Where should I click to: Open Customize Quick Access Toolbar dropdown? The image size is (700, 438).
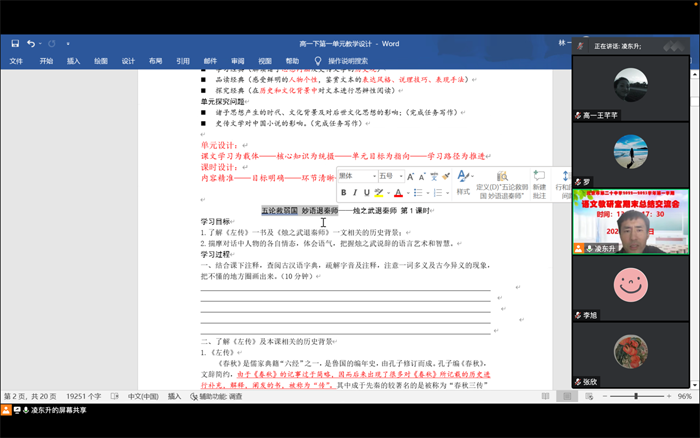[x=68, y=44]
